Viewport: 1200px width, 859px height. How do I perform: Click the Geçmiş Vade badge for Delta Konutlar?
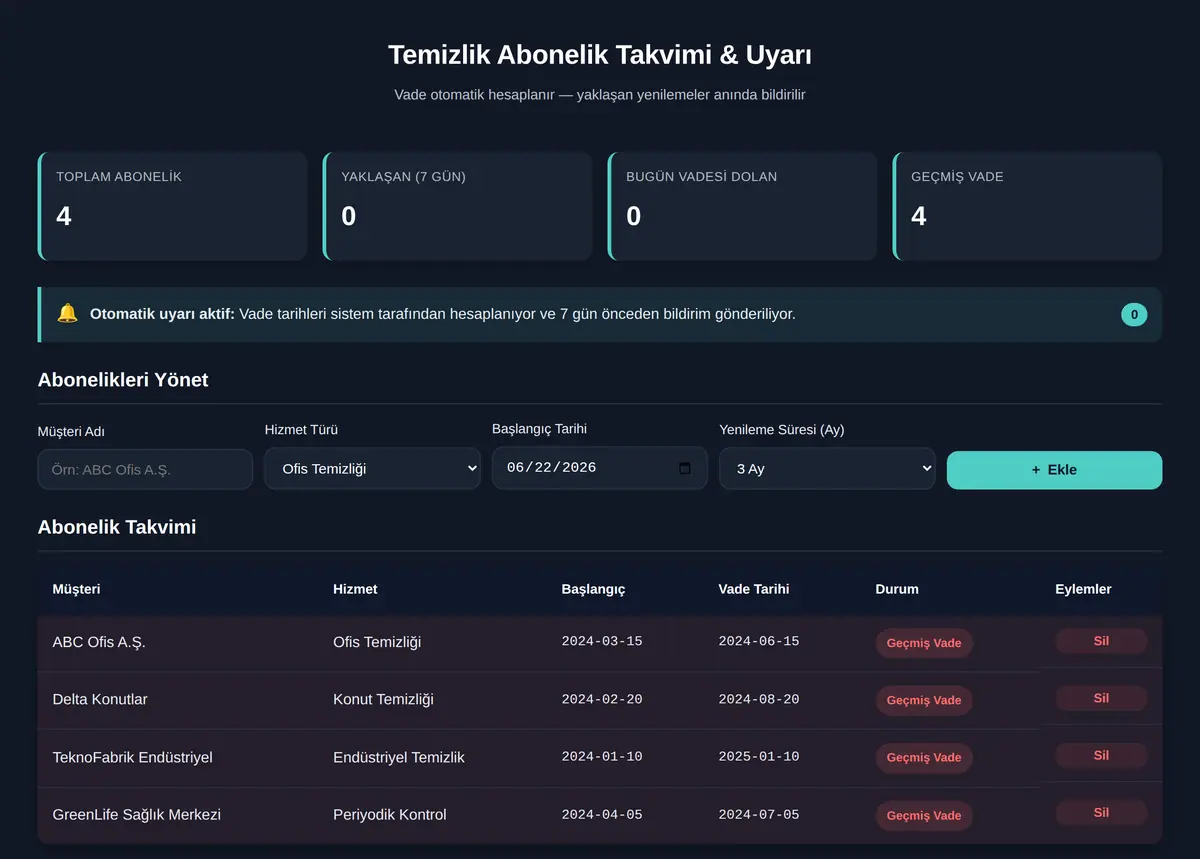point(924,700)
